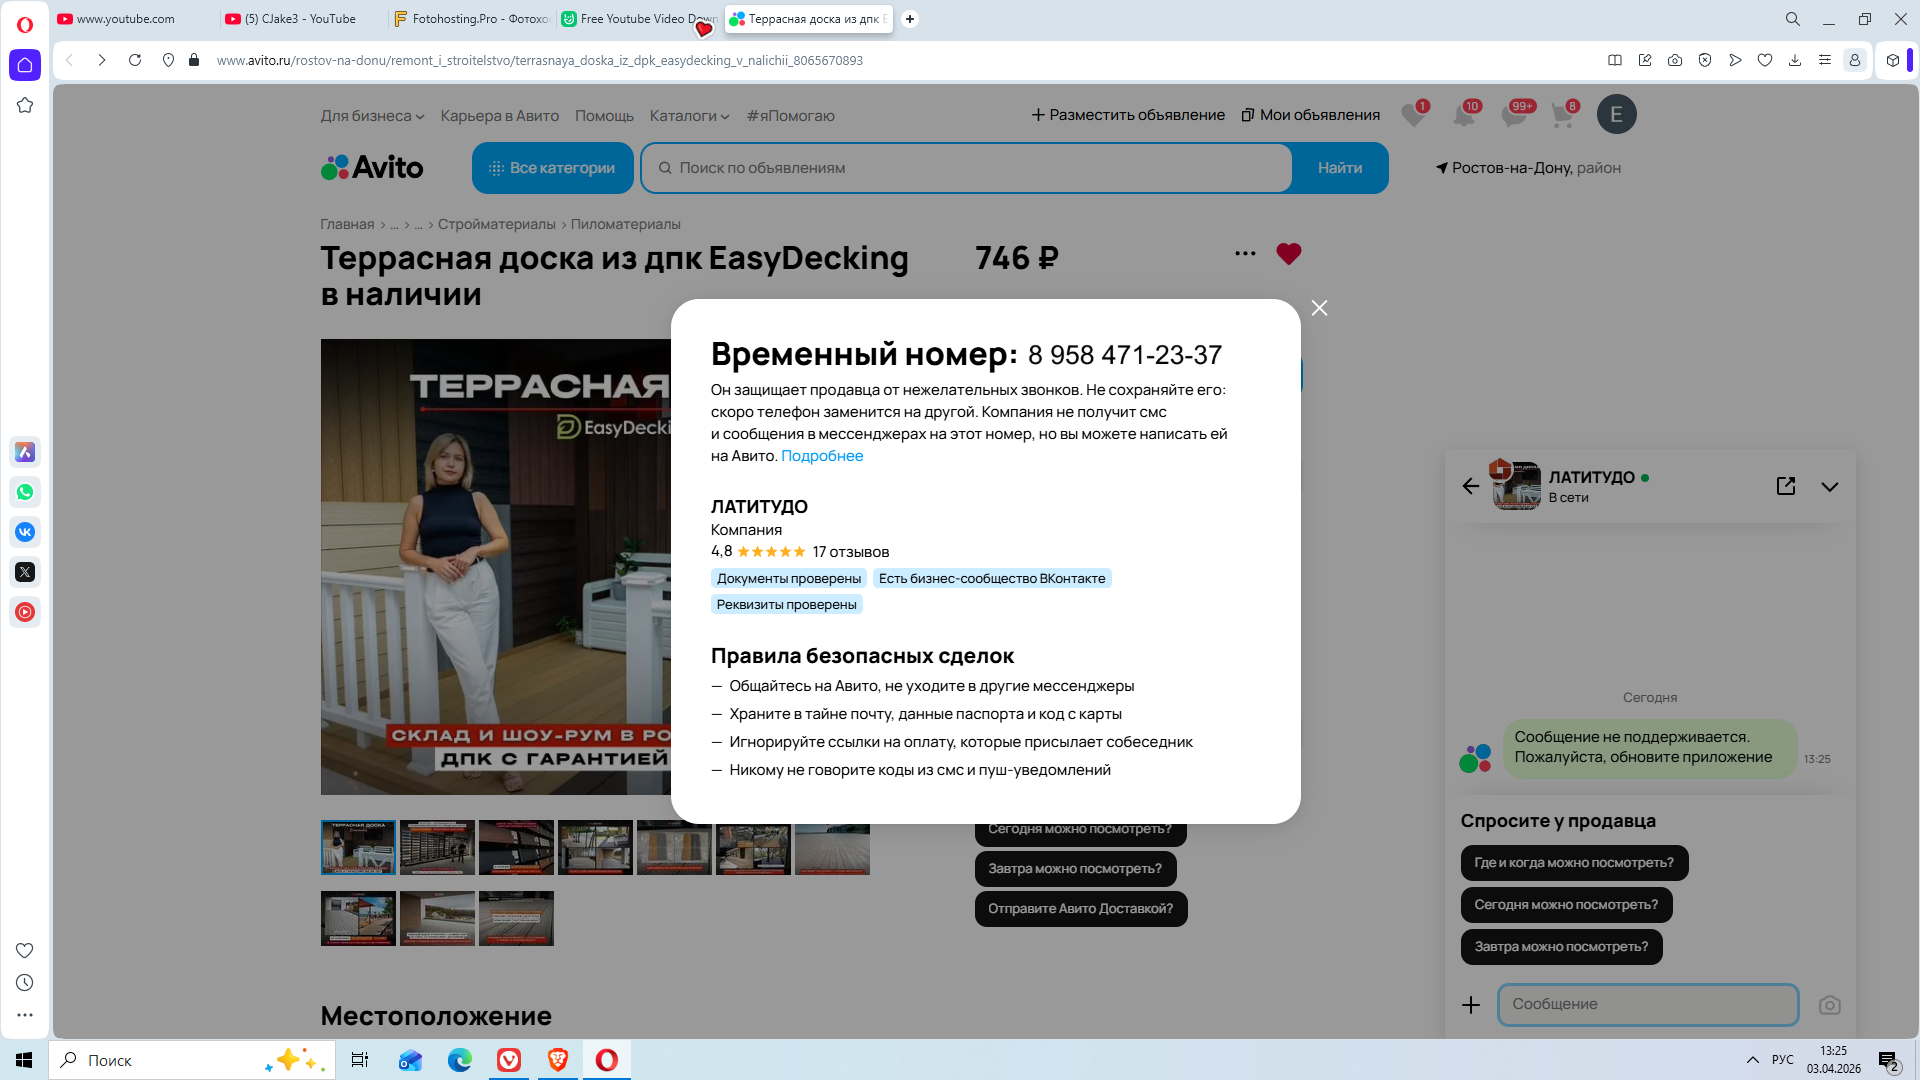Open the three-dots listing options menu
Screen dimensions: 1920x1080
(x=1245, y=254)
